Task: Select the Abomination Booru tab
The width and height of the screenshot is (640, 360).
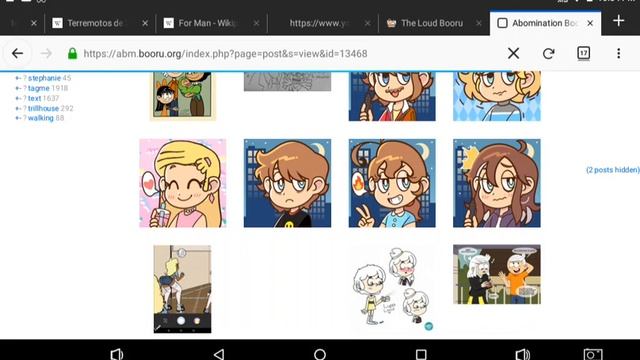Action: point(545,23)
